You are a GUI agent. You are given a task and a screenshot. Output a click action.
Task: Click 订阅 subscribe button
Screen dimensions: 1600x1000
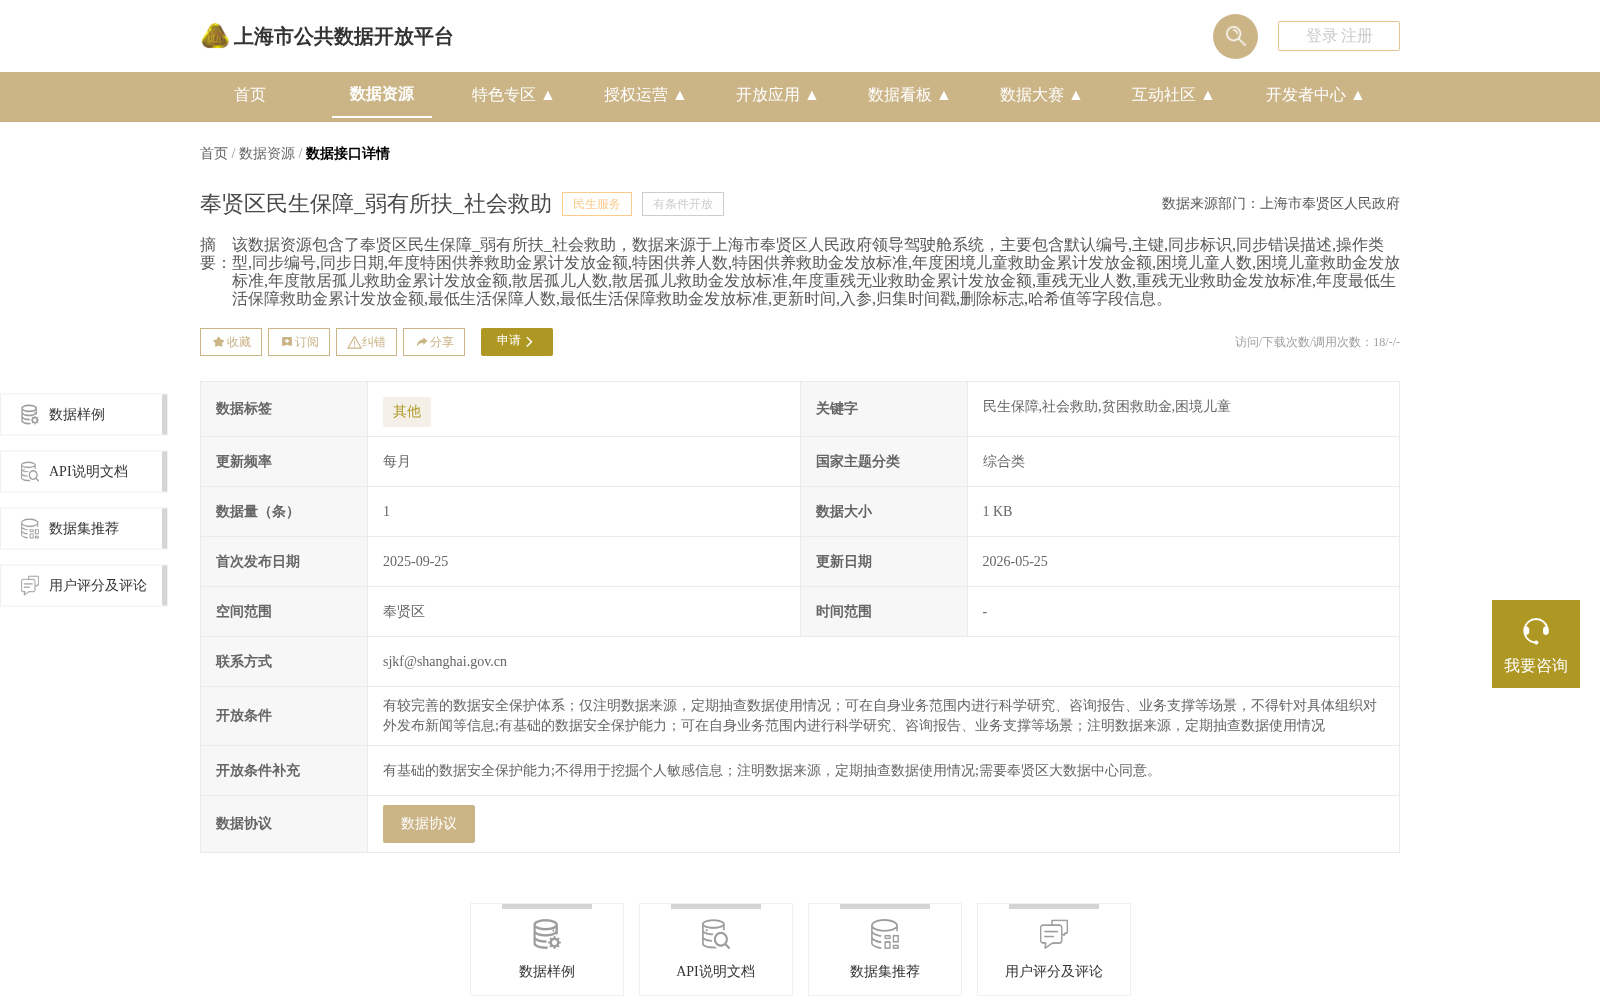tap(299, 342)
